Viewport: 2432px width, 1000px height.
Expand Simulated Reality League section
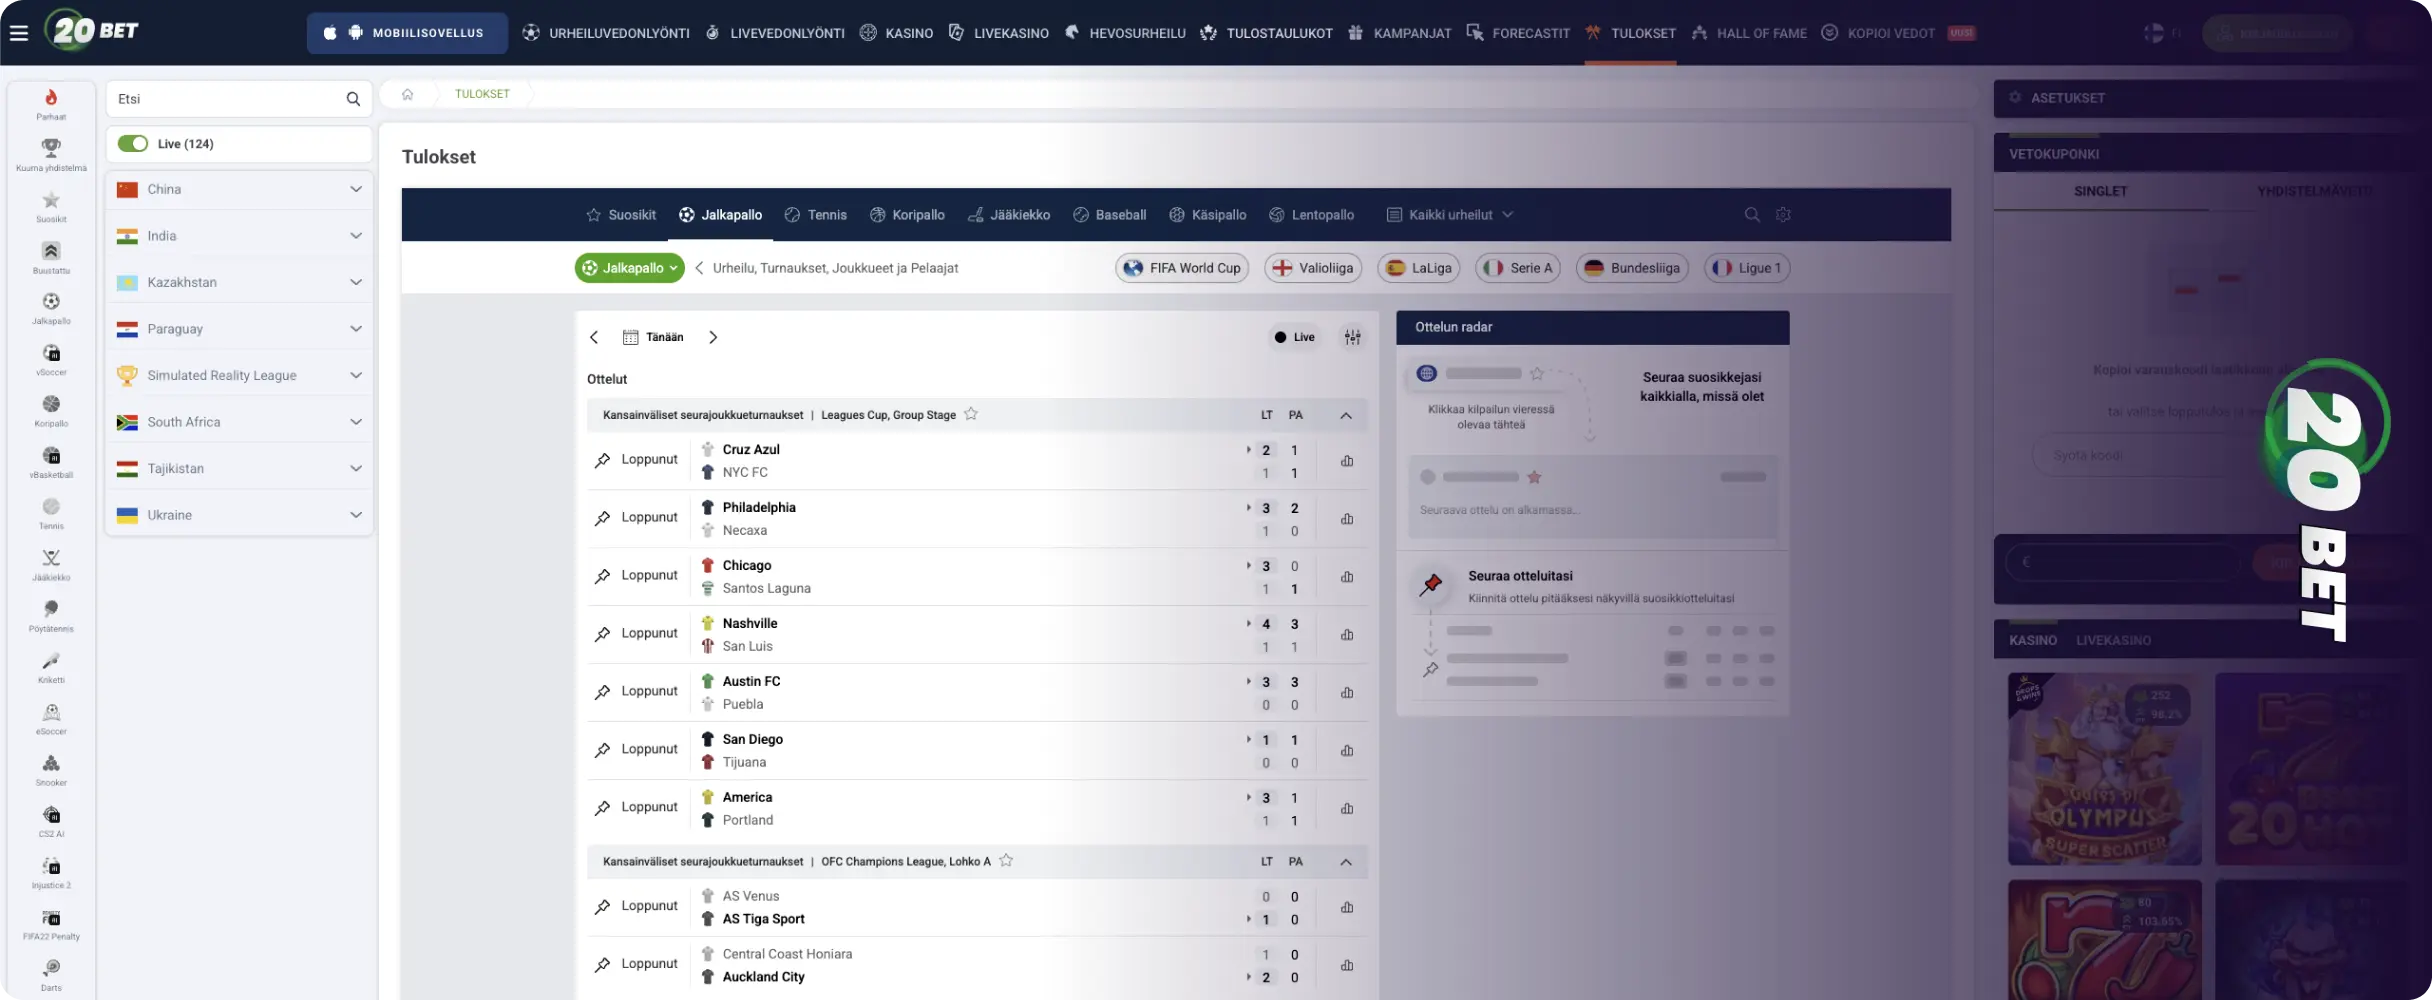coord(239,375)
